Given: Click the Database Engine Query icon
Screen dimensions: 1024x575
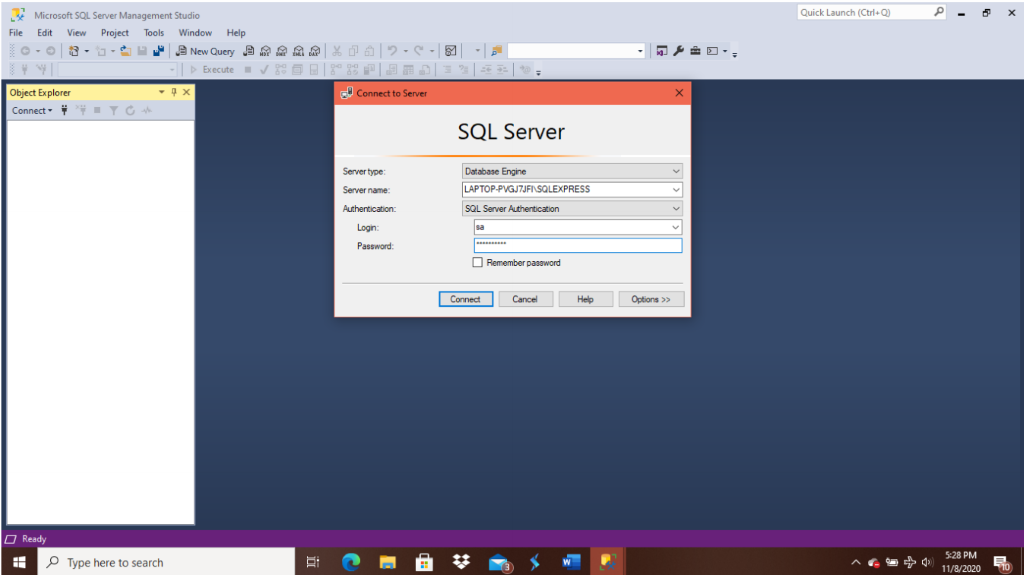Looking at the screenshot, I should [x=249, y=51].
